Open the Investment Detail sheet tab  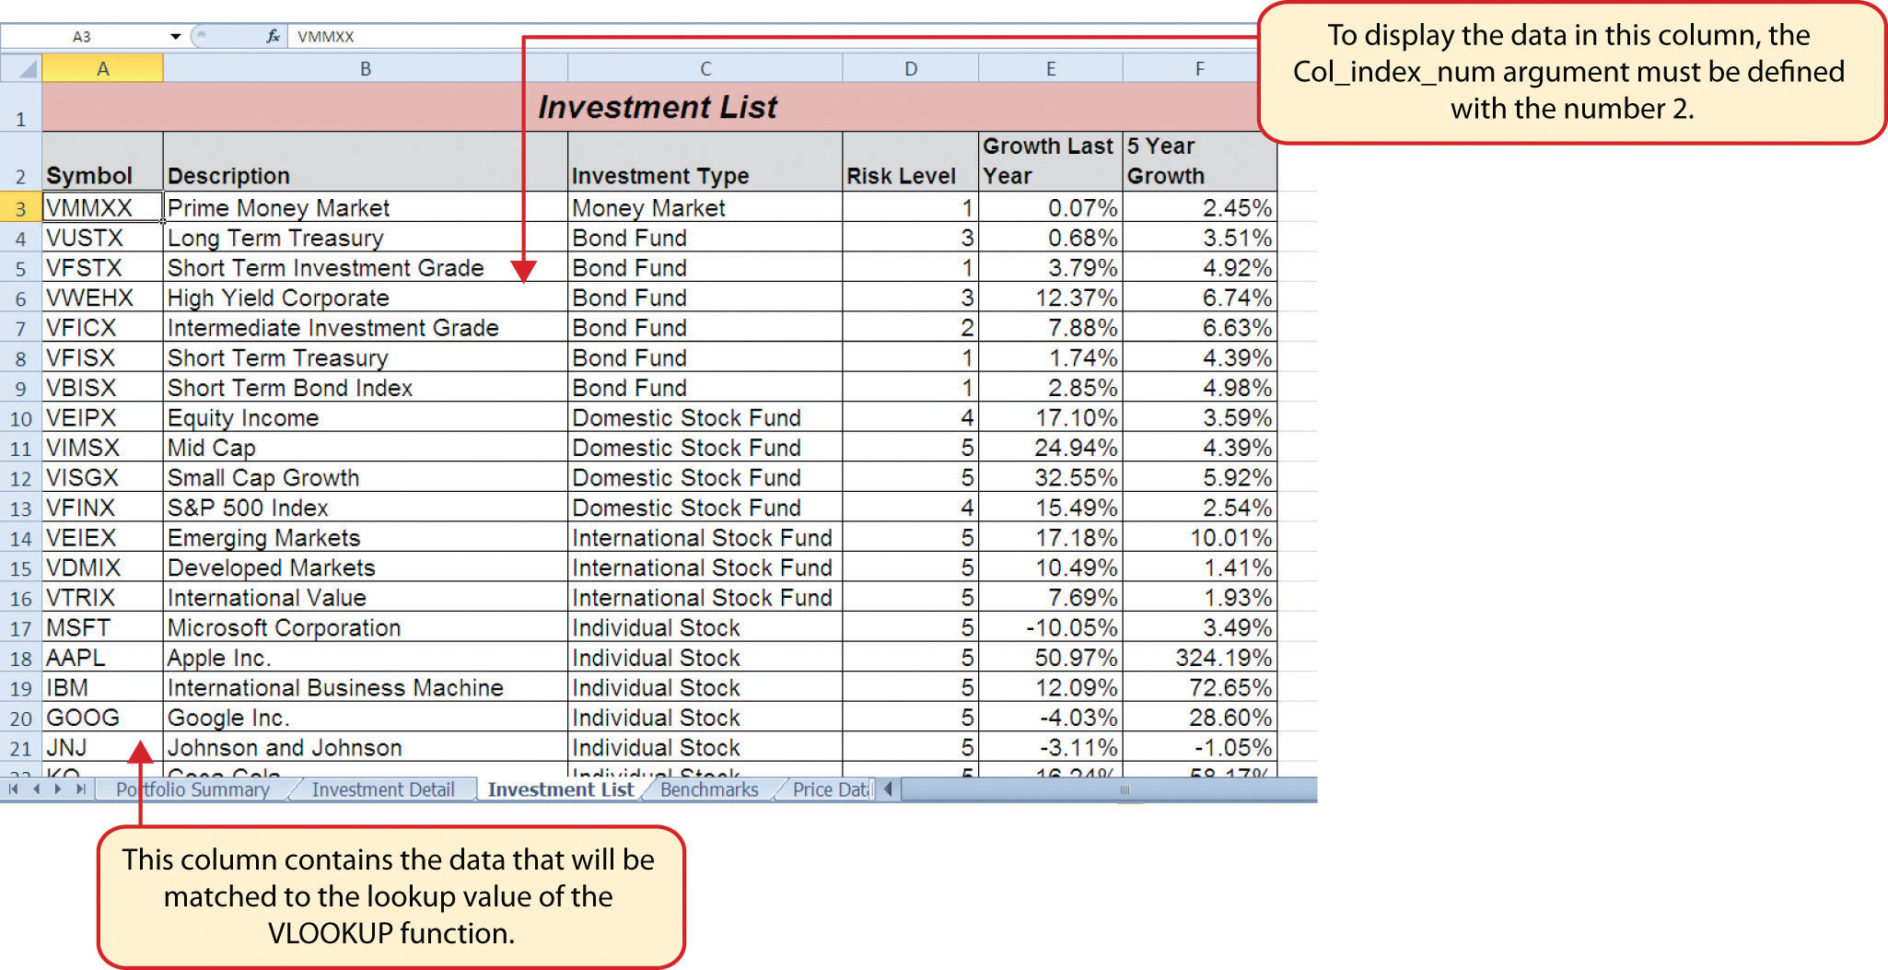click(382, 789)
